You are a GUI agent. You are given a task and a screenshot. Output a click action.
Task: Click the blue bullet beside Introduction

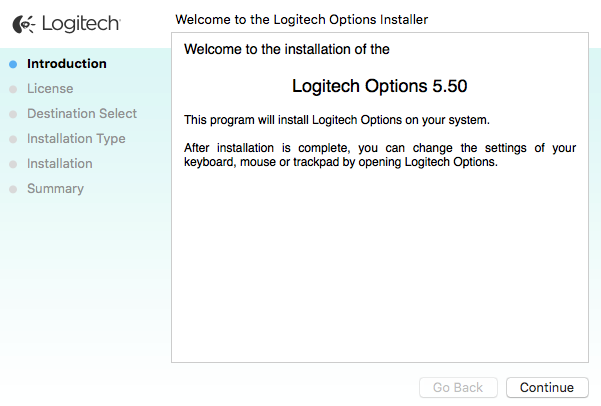pyautogui.click(x=13, y=64)
